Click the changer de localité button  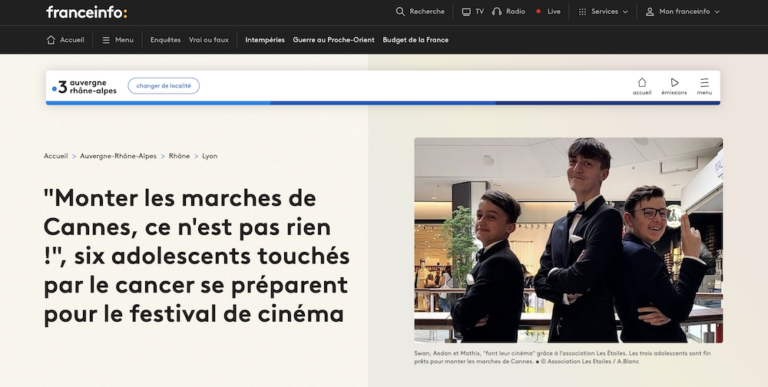point(164,86)
